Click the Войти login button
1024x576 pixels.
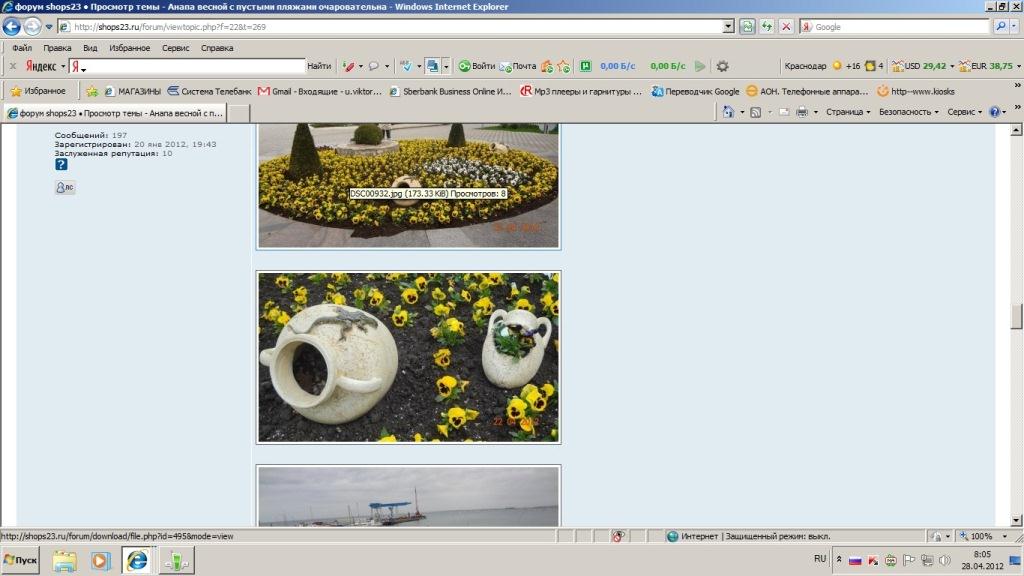pos(477,66)
